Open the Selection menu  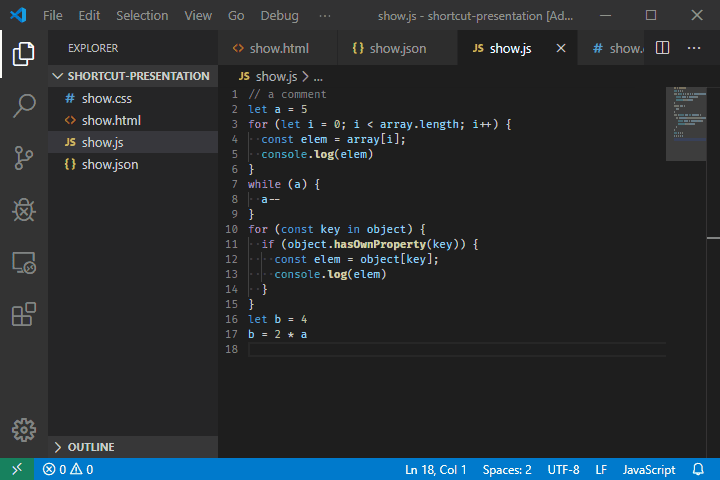point(142,16)
